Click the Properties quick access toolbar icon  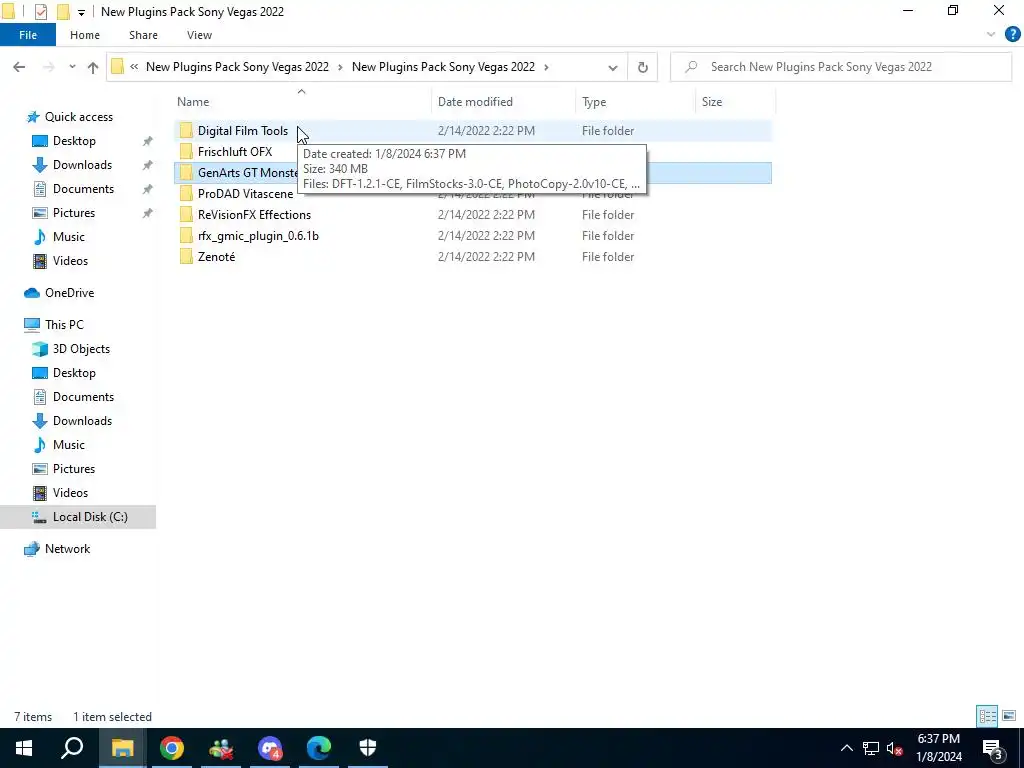[x=40, y=12]
